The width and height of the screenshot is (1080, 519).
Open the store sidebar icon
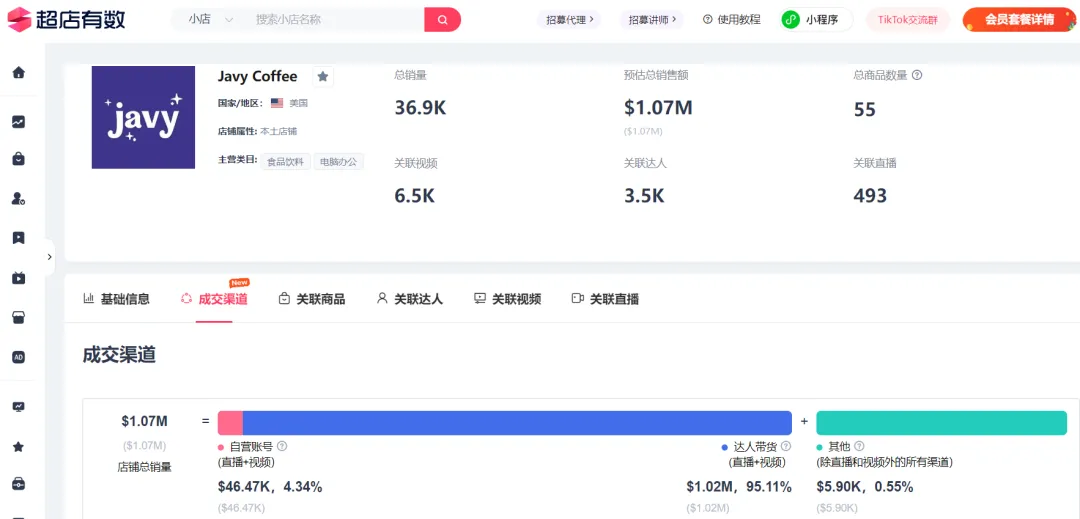click(x=19, y=317)
